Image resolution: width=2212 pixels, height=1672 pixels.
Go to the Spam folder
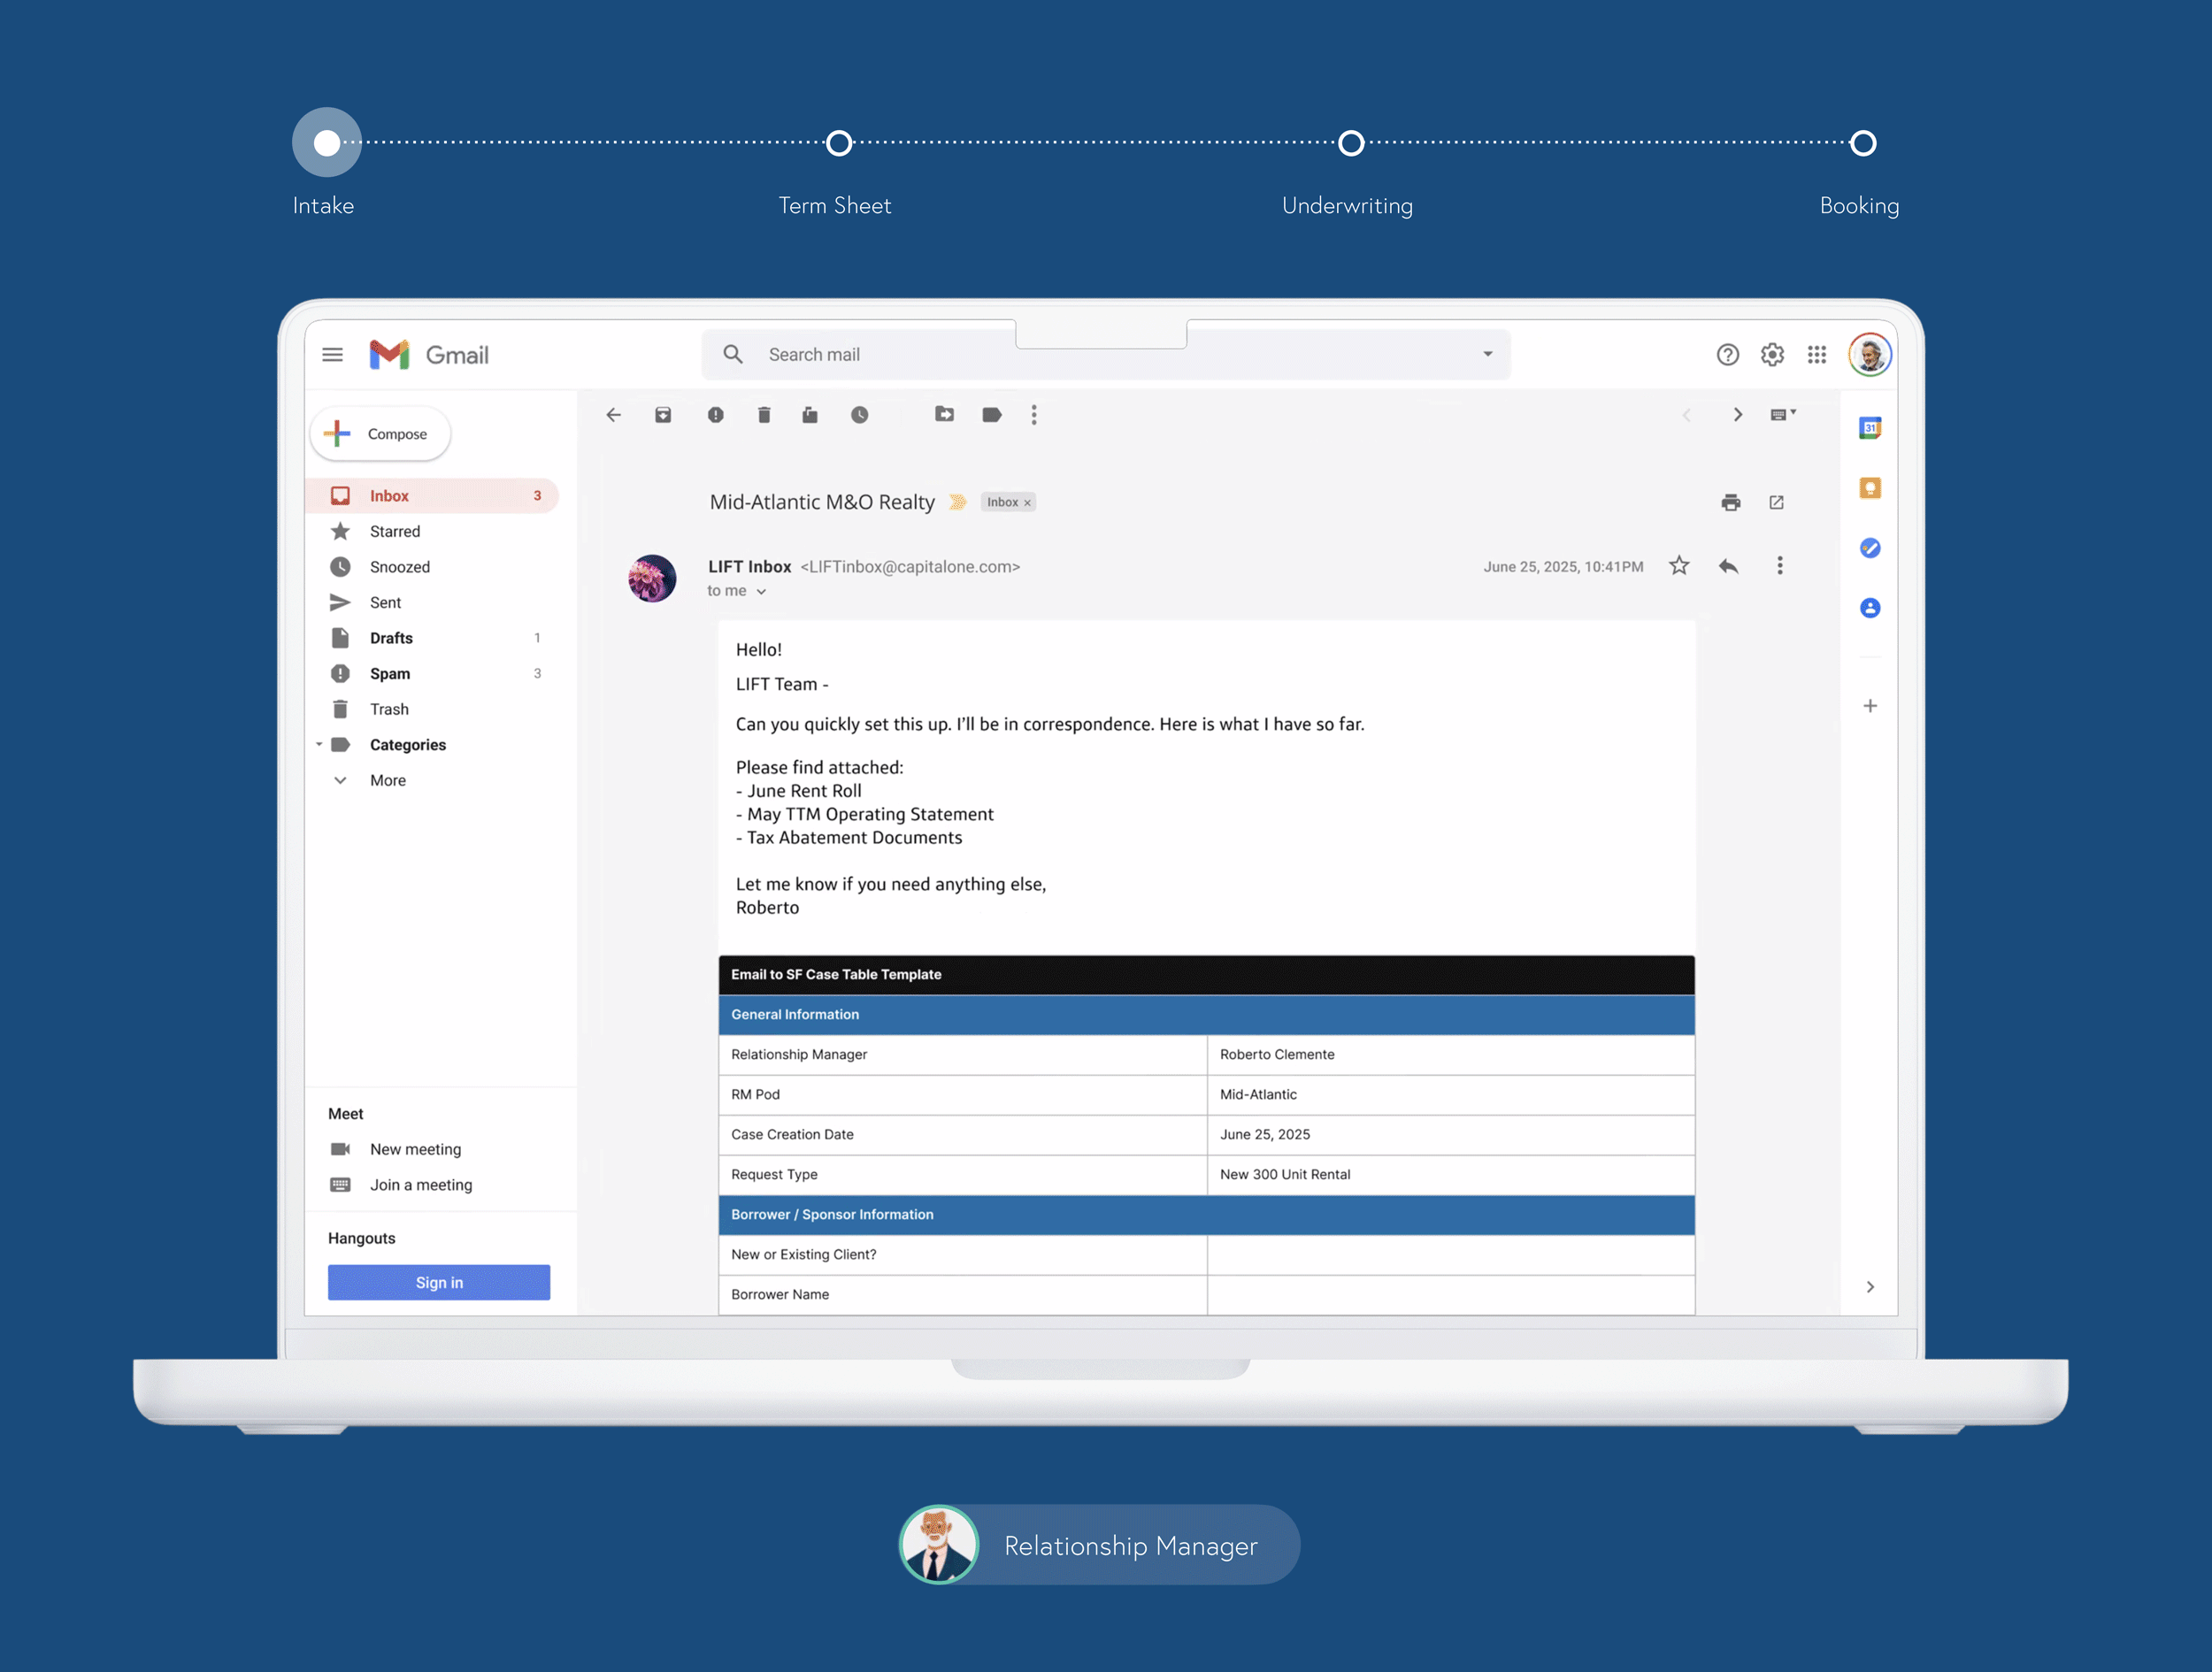pos(390,674)
